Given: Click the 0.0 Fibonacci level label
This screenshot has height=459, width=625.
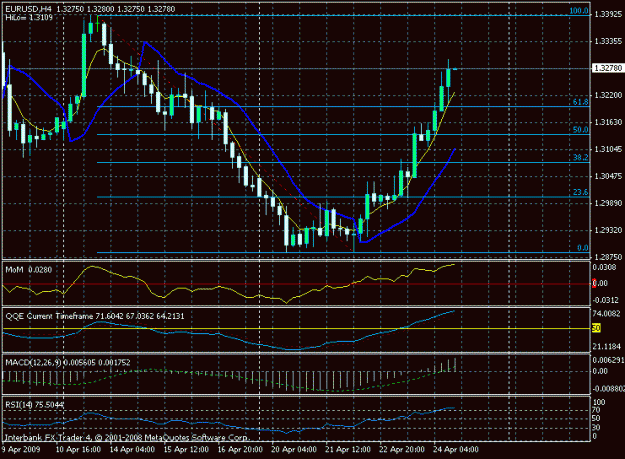Looking at the screenshot, I should tap(583, 248).
